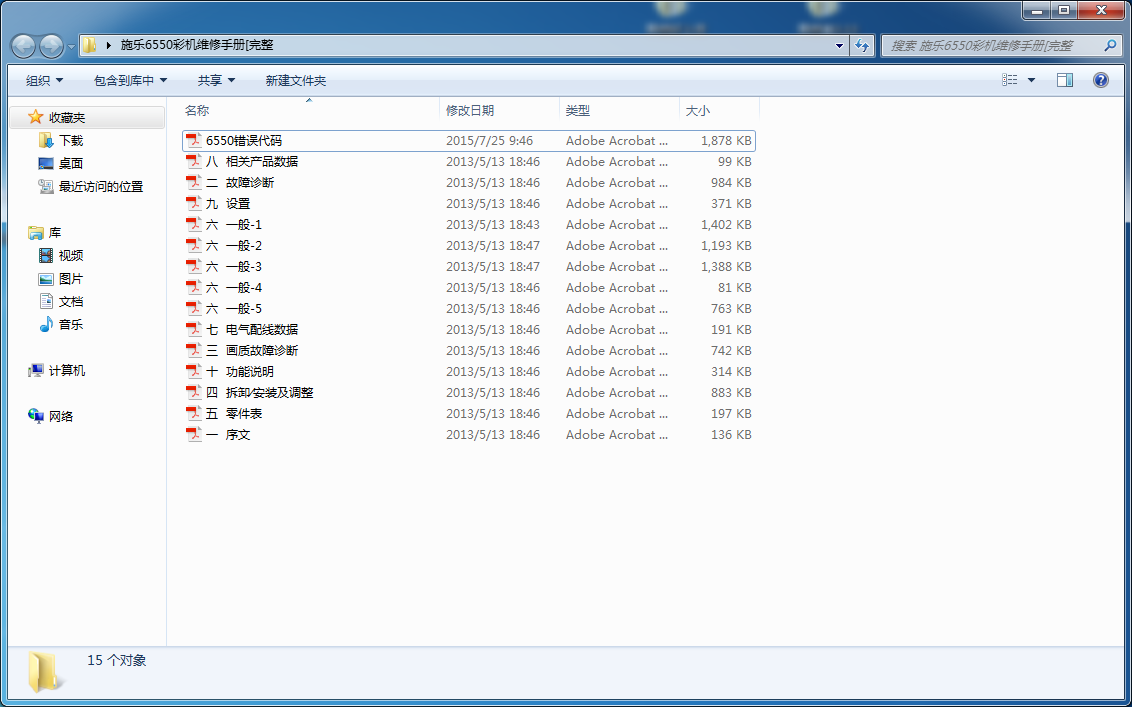
Task: Click the 新建文件夹 button
Action: (295, 80)
